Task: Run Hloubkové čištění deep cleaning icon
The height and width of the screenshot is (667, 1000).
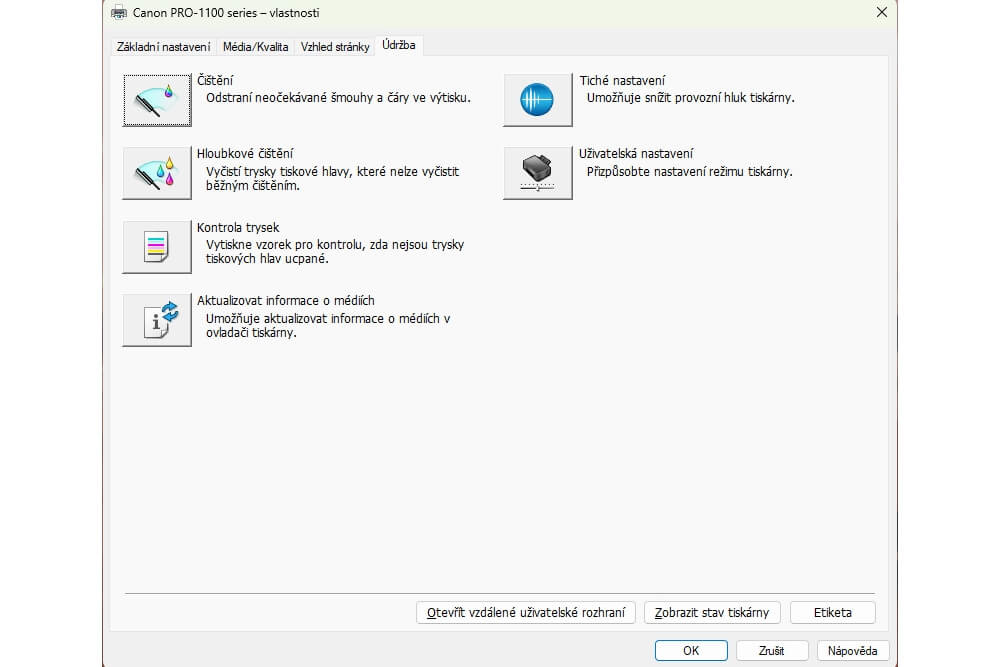Action: click(157, 173)
